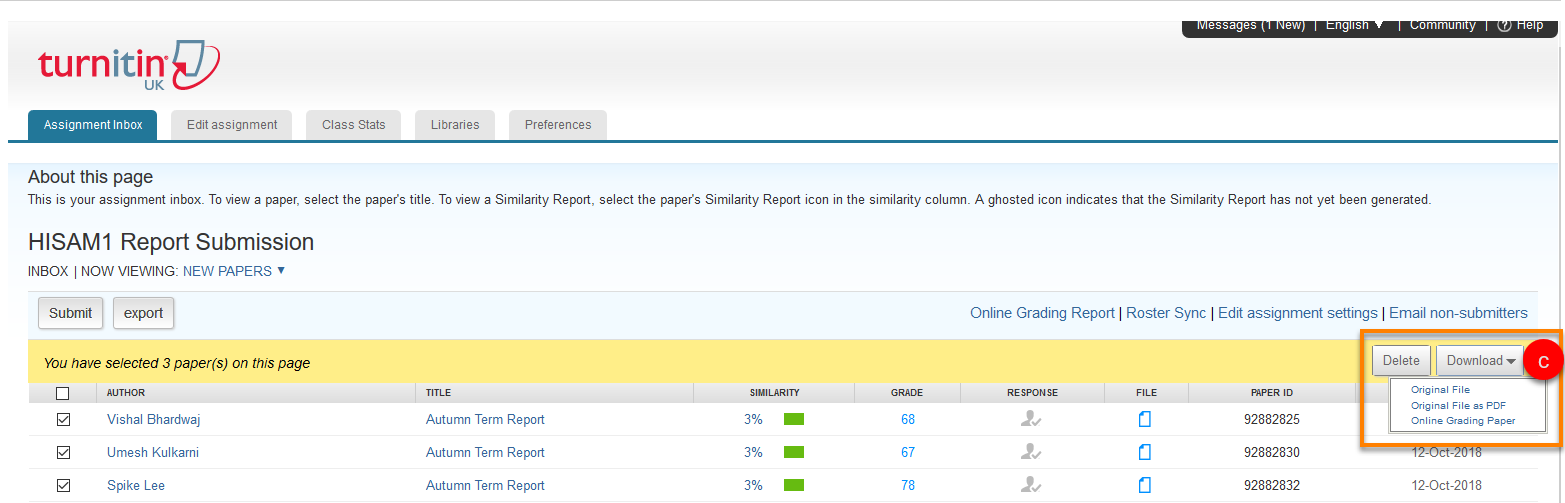Open file icon for Umesh Kulkarni
The image size is (1565, 503).
pos(1145,452)
